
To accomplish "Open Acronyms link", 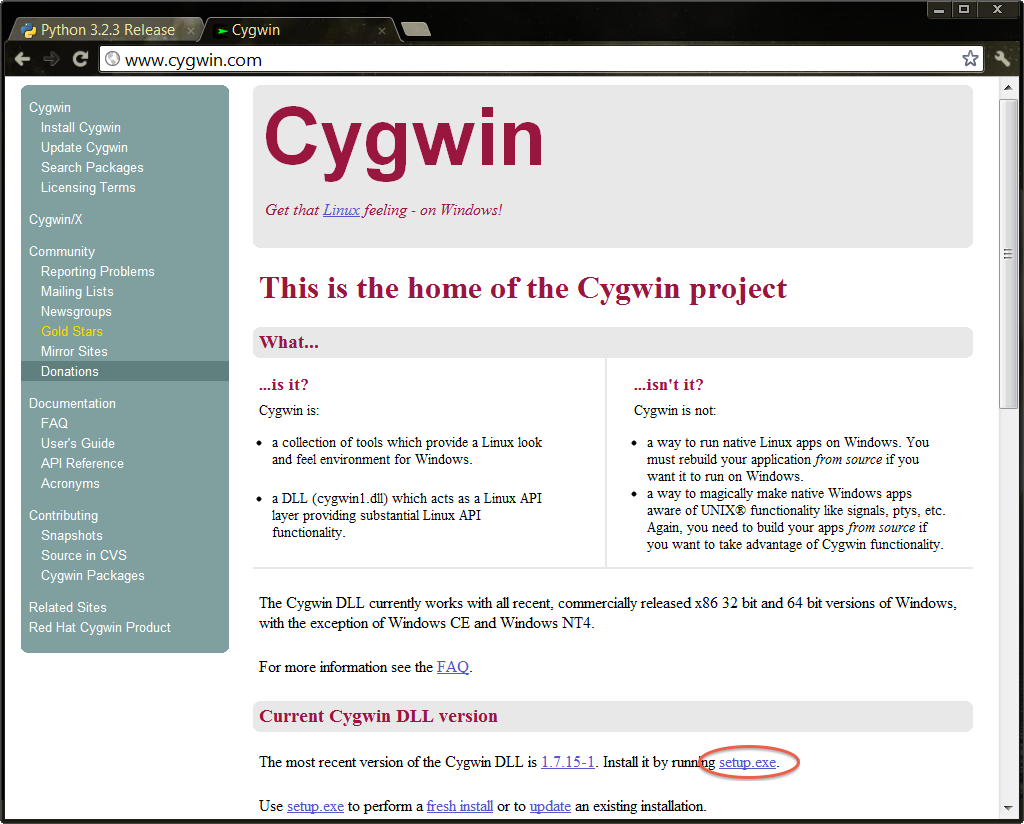I will [70, 484].
